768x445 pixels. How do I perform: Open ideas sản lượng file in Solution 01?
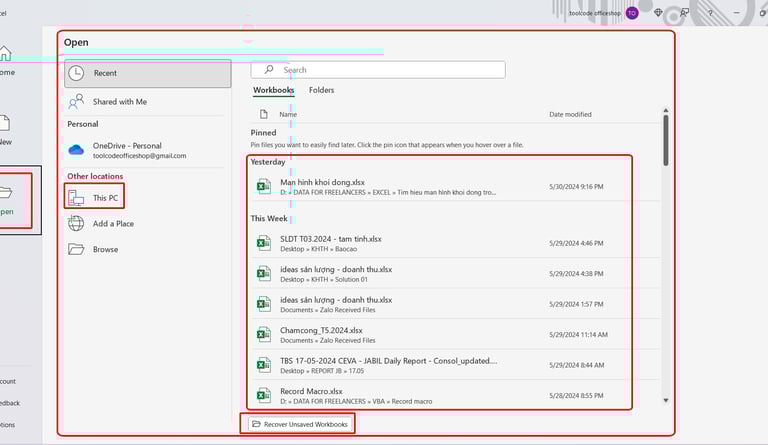[456, 274]
